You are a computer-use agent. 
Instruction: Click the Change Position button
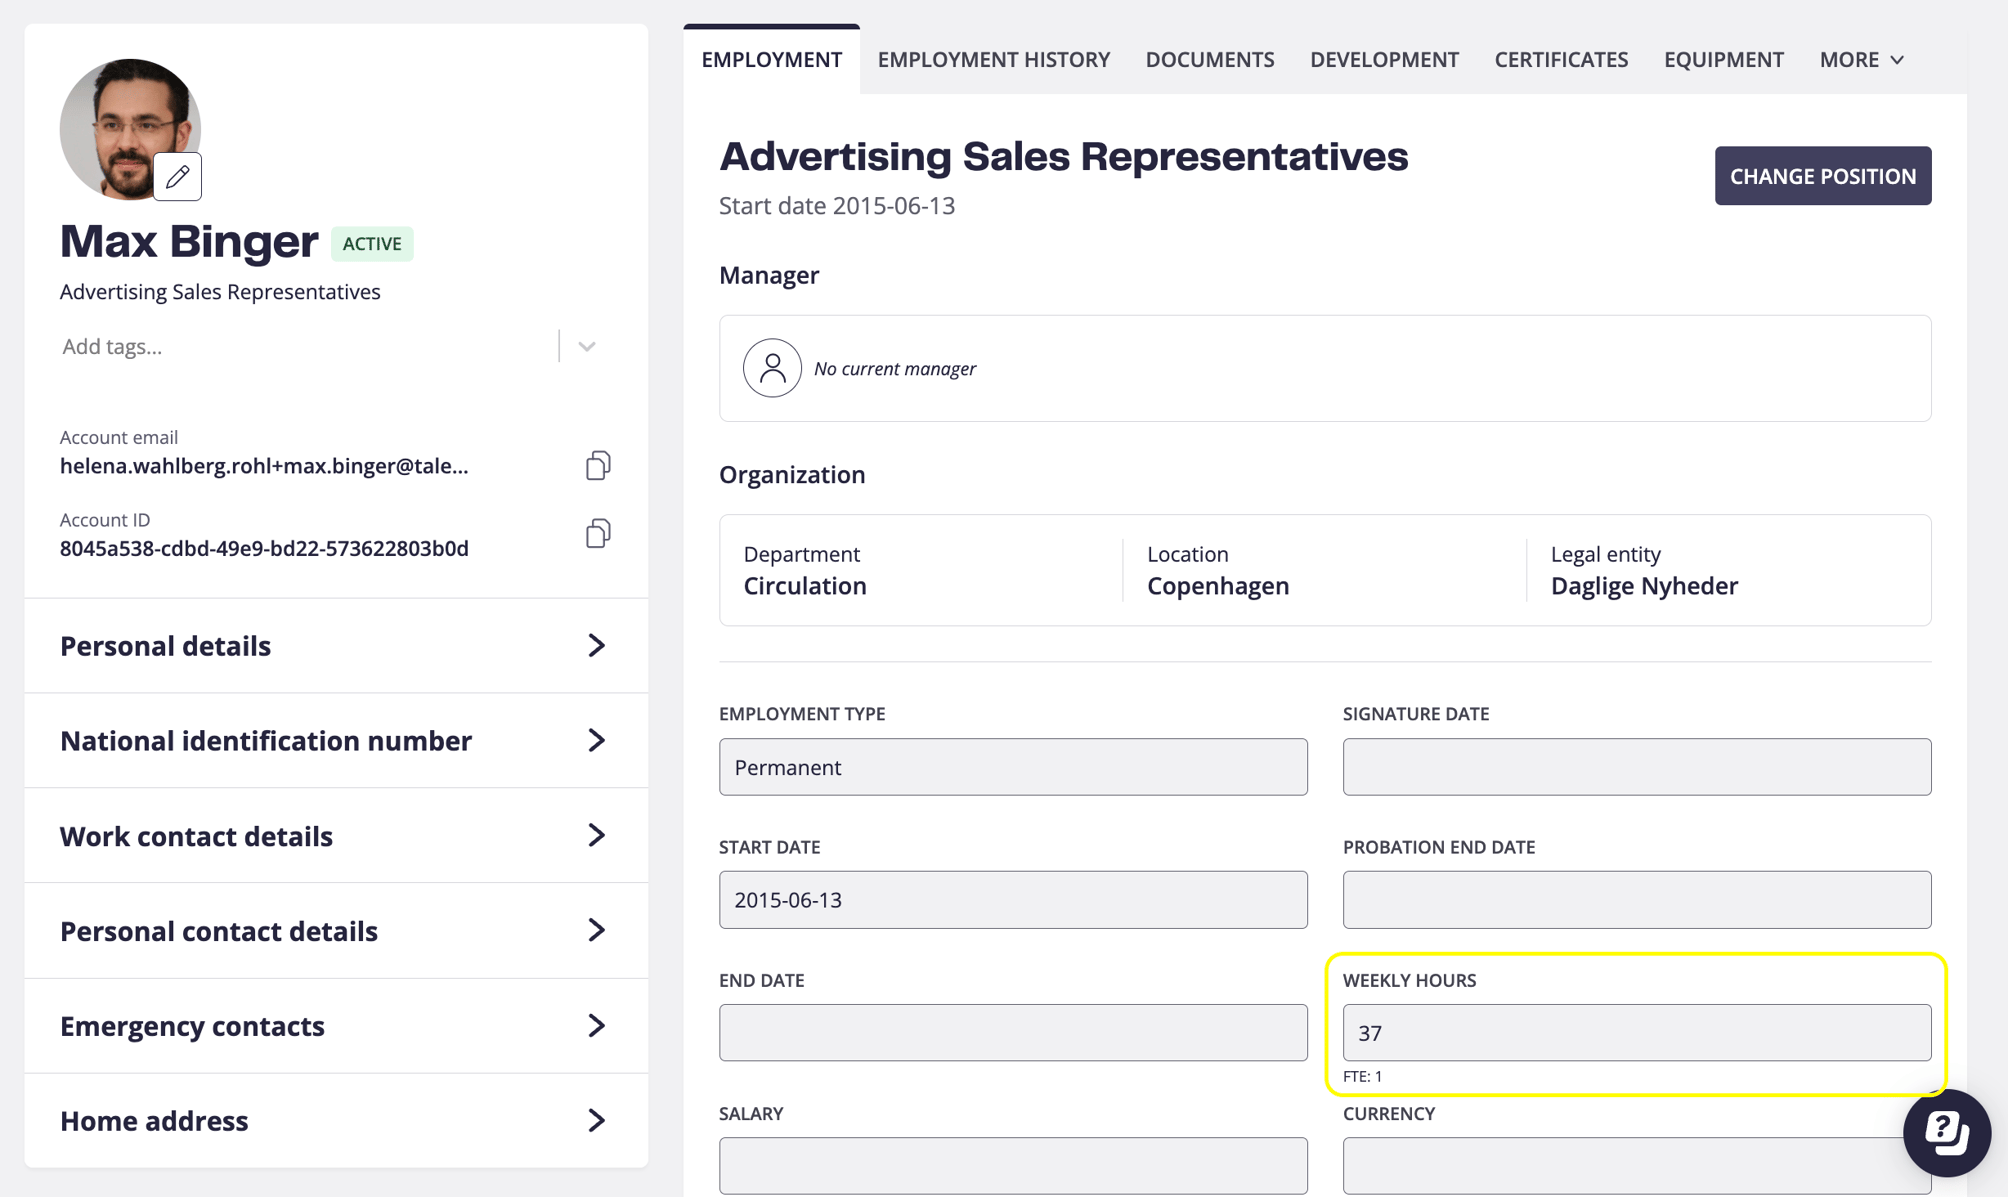(x=1823, y=176)
